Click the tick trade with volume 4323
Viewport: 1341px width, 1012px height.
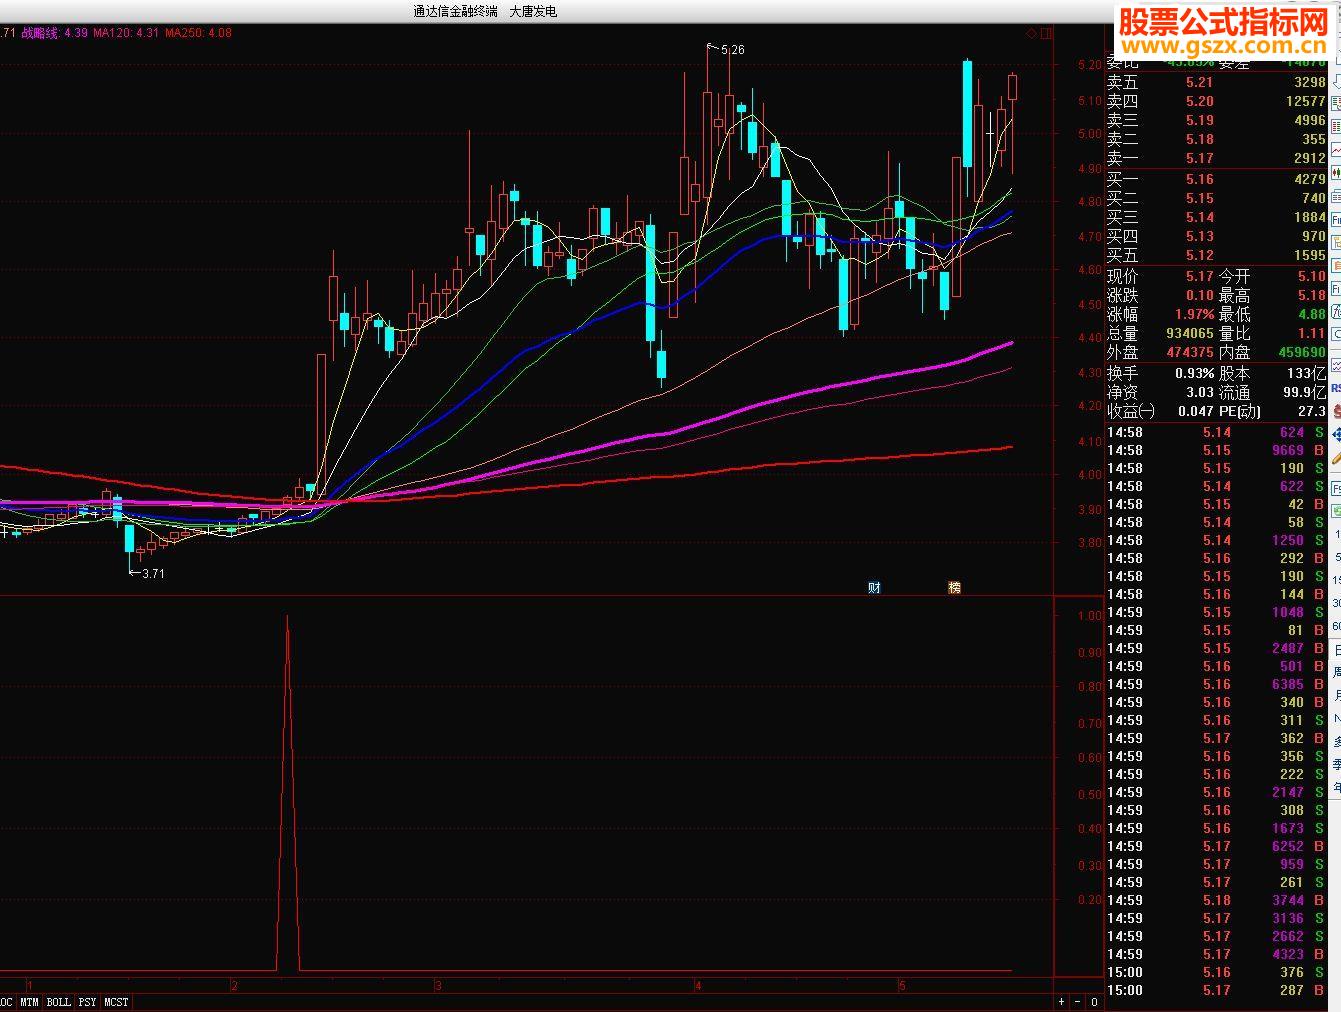pyautogui.click(x=1216, y=954)
